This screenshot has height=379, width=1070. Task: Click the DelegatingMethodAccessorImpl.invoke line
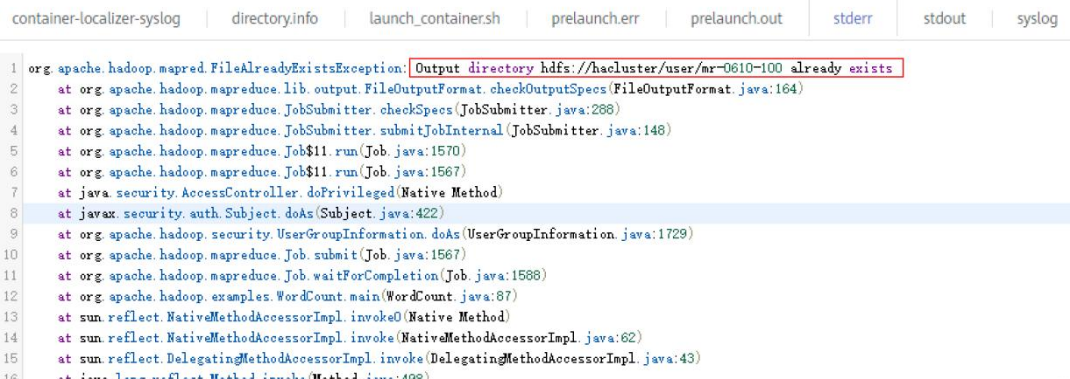[x=379, y=358]
